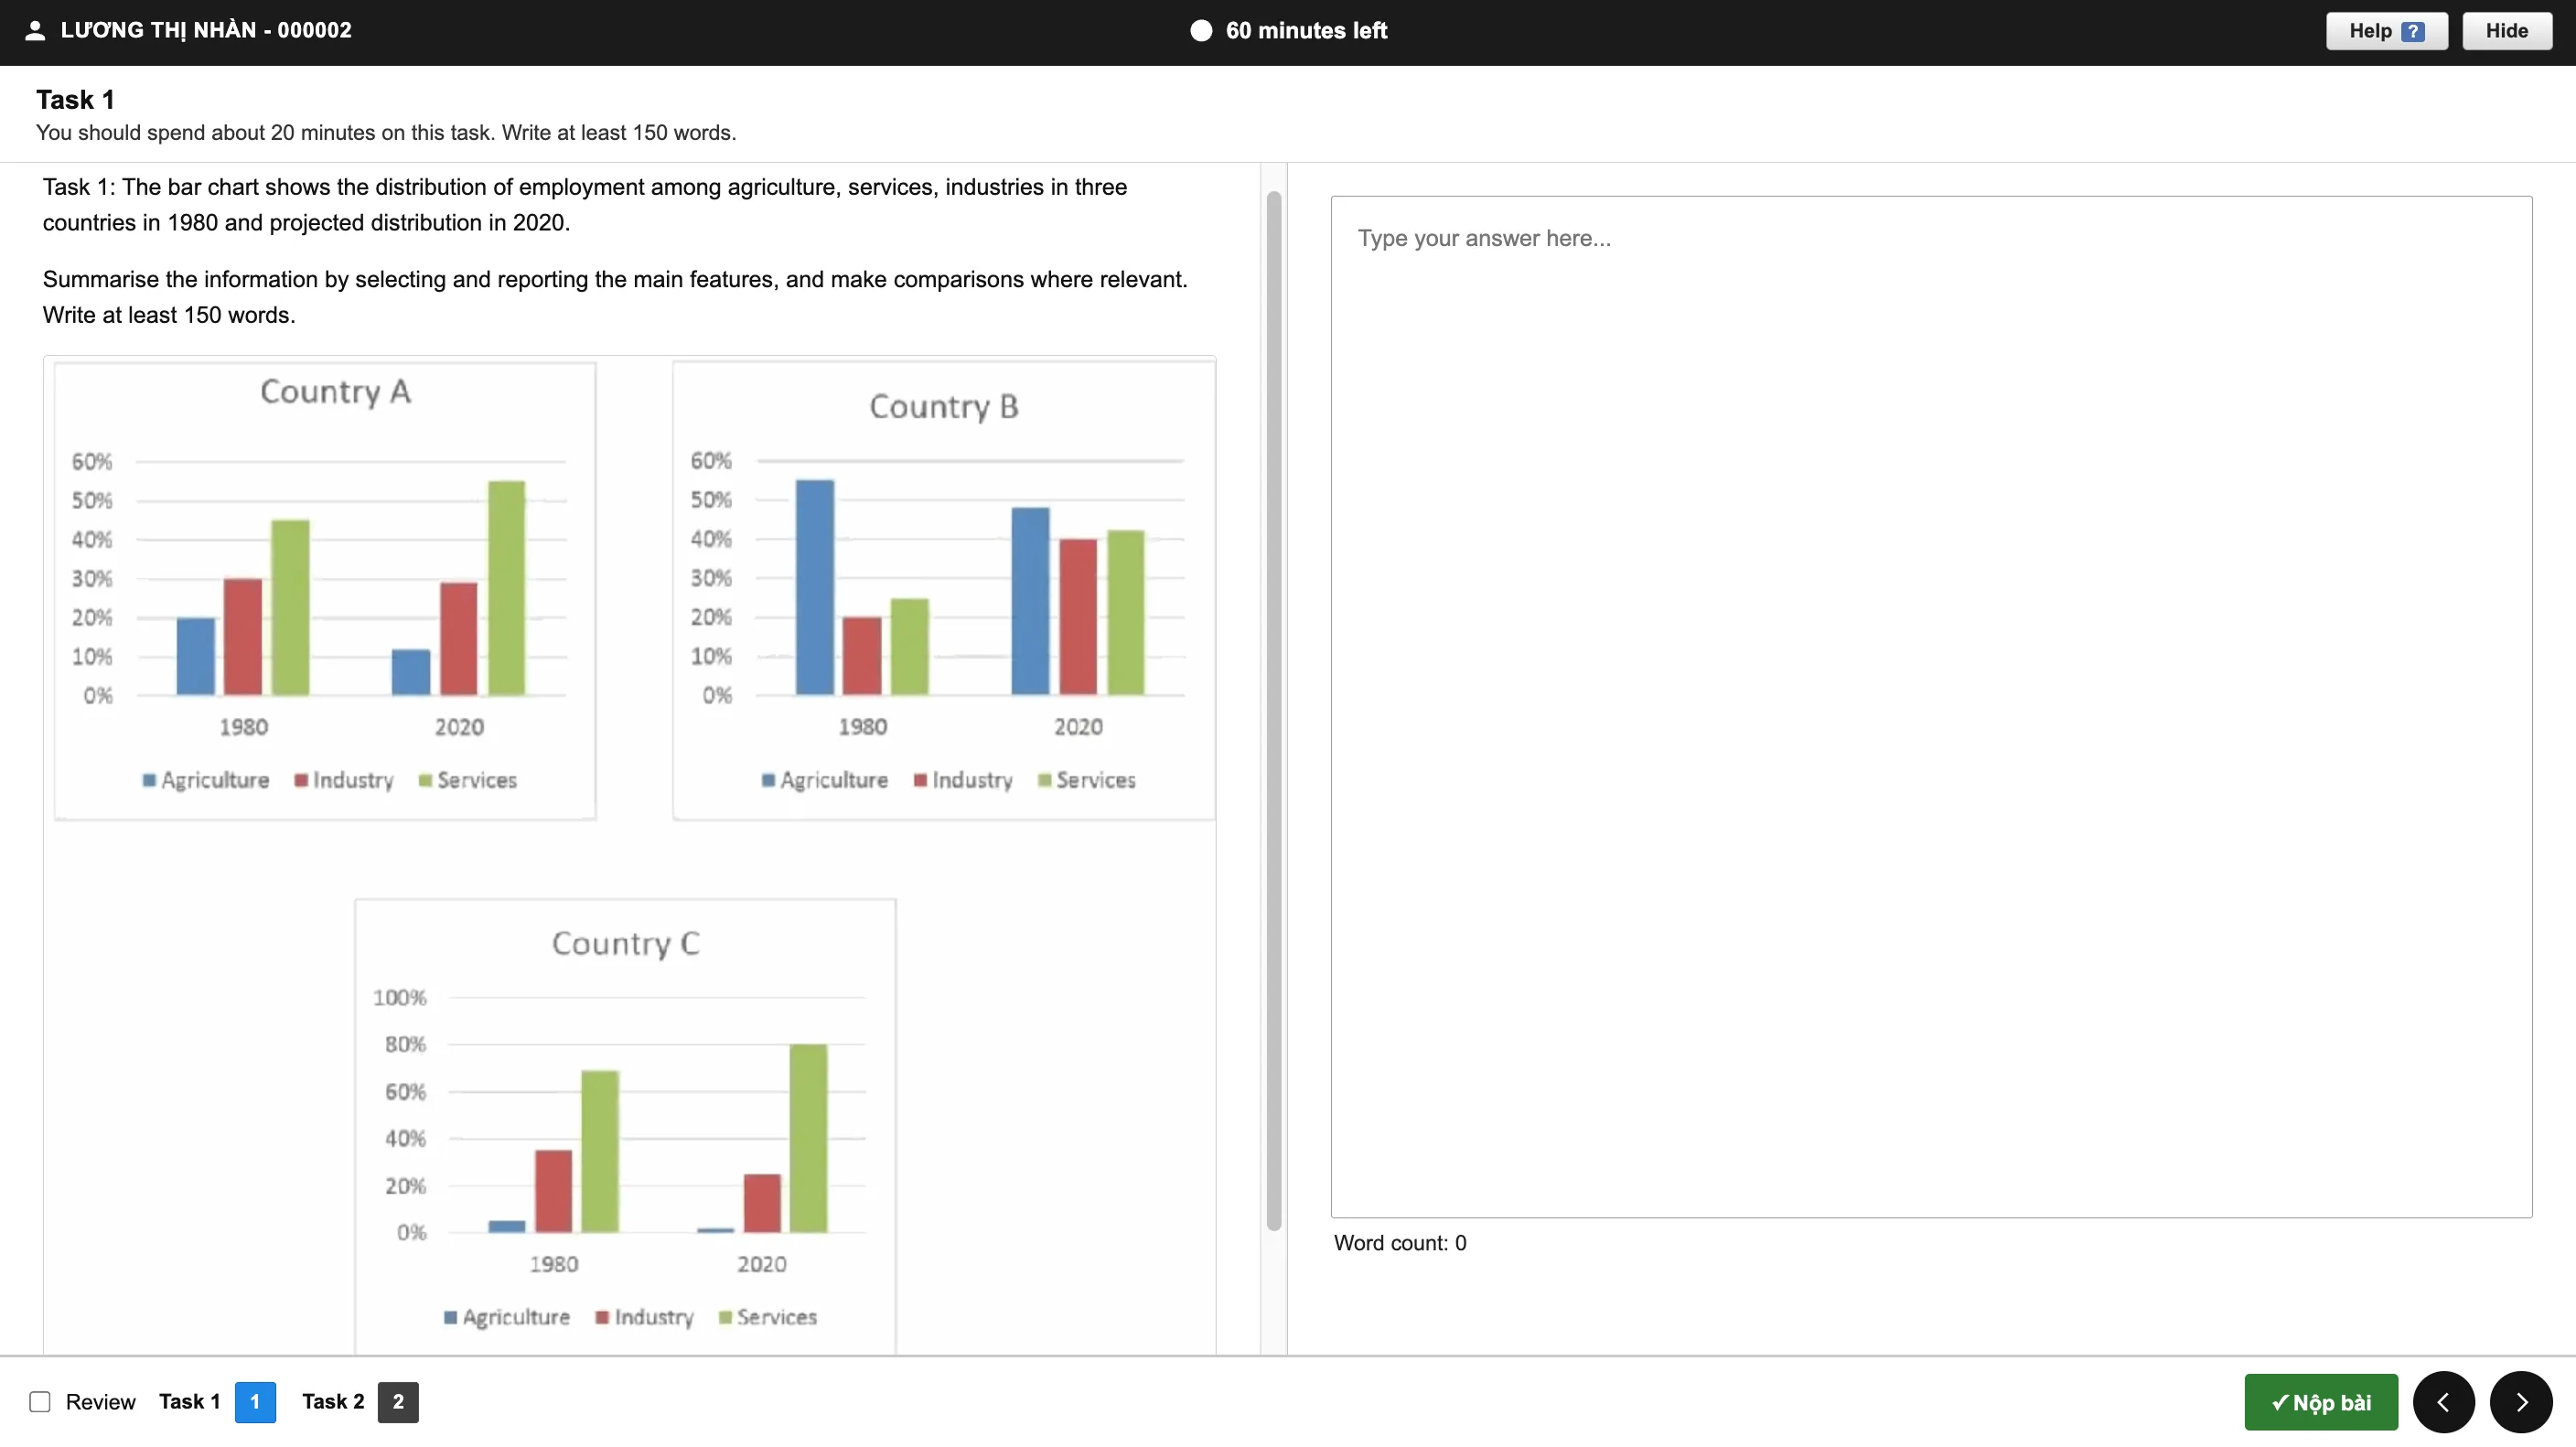The height and width of the screenshot is (1447, 2576).
Task: Click 'You should spend about 20 minutes' text
Action: click(x=386, y=132)
